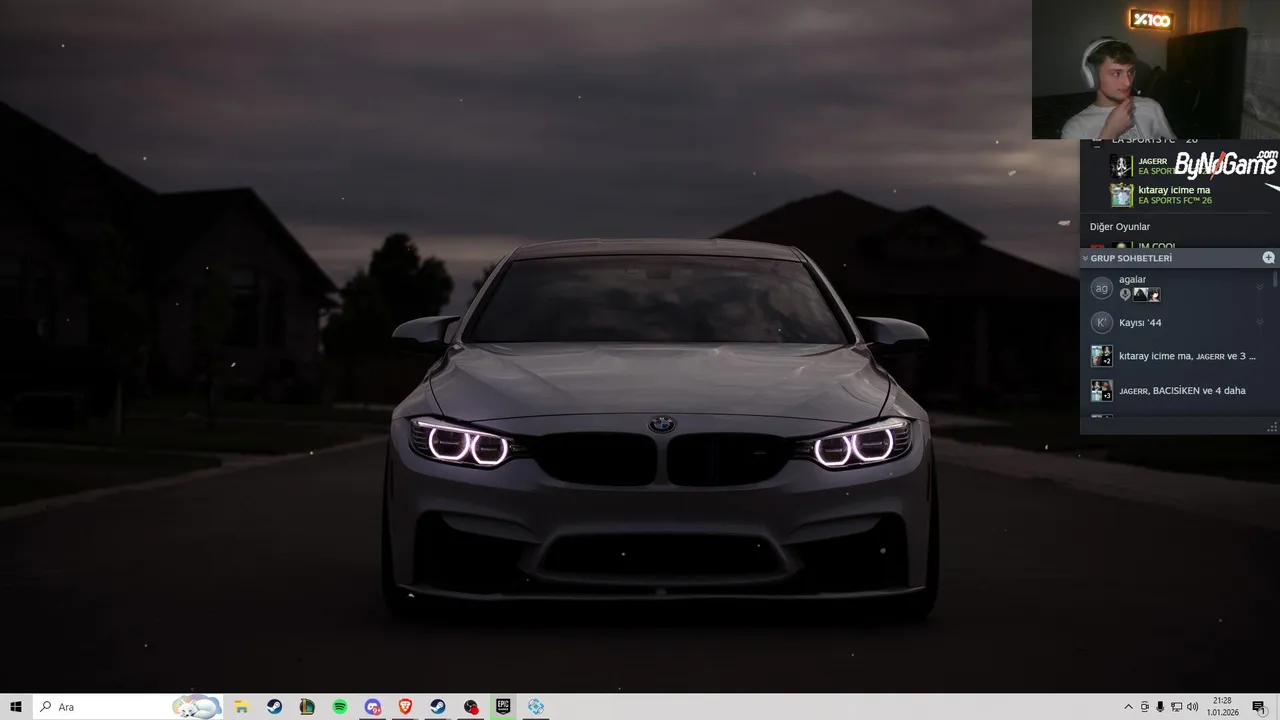The width and height of the screenshot is (1280, 720).
Task: Click JAGERR's avatar in friends list
Action: tap(1122, 166)
